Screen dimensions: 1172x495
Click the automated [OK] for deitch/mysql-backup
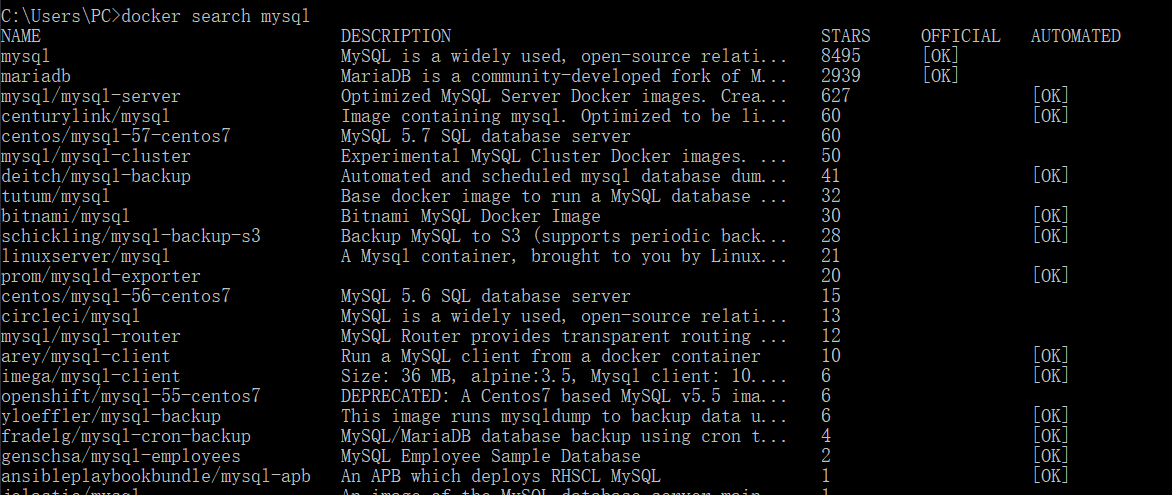(1050, 176)
